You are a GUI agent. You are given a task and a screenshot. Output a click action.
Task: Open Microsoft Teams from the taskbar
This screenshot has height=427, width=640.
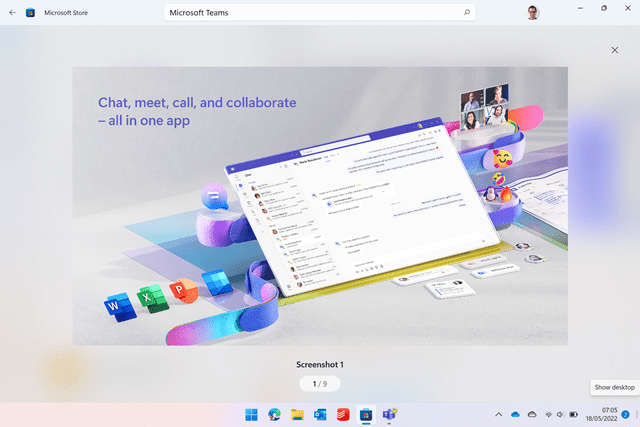click(x=389, y=415)
